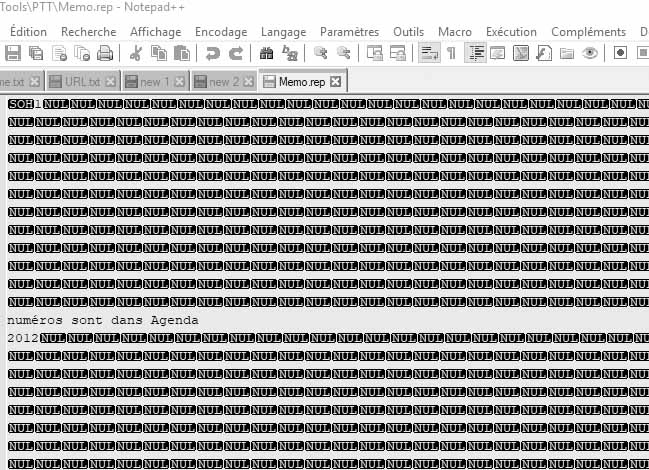Open the Langage menu
The image size is (649, 470).
click(284, 32)
